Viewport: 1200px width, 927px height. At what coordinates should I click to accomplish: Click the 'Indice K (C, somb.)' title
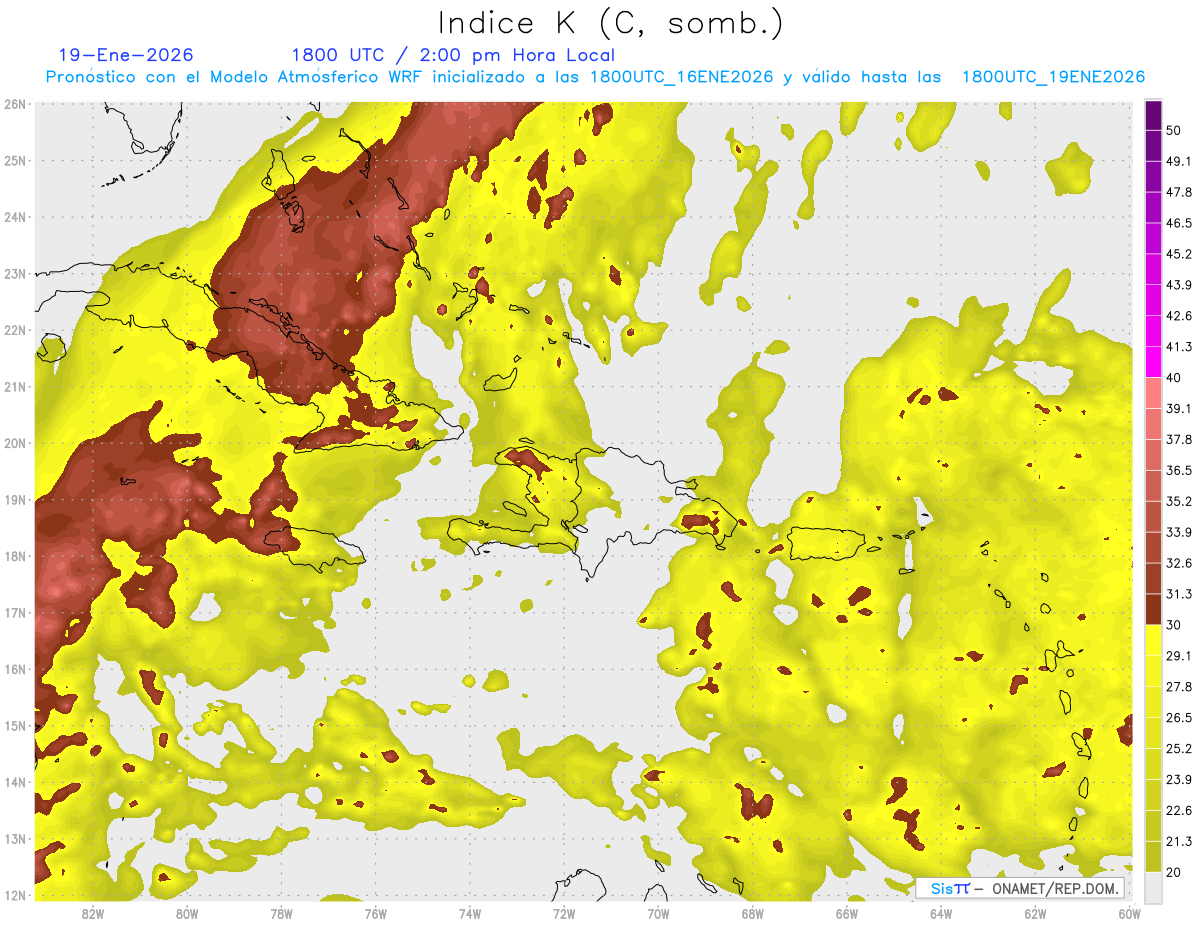pyautogui.click(x=610, y=23)
